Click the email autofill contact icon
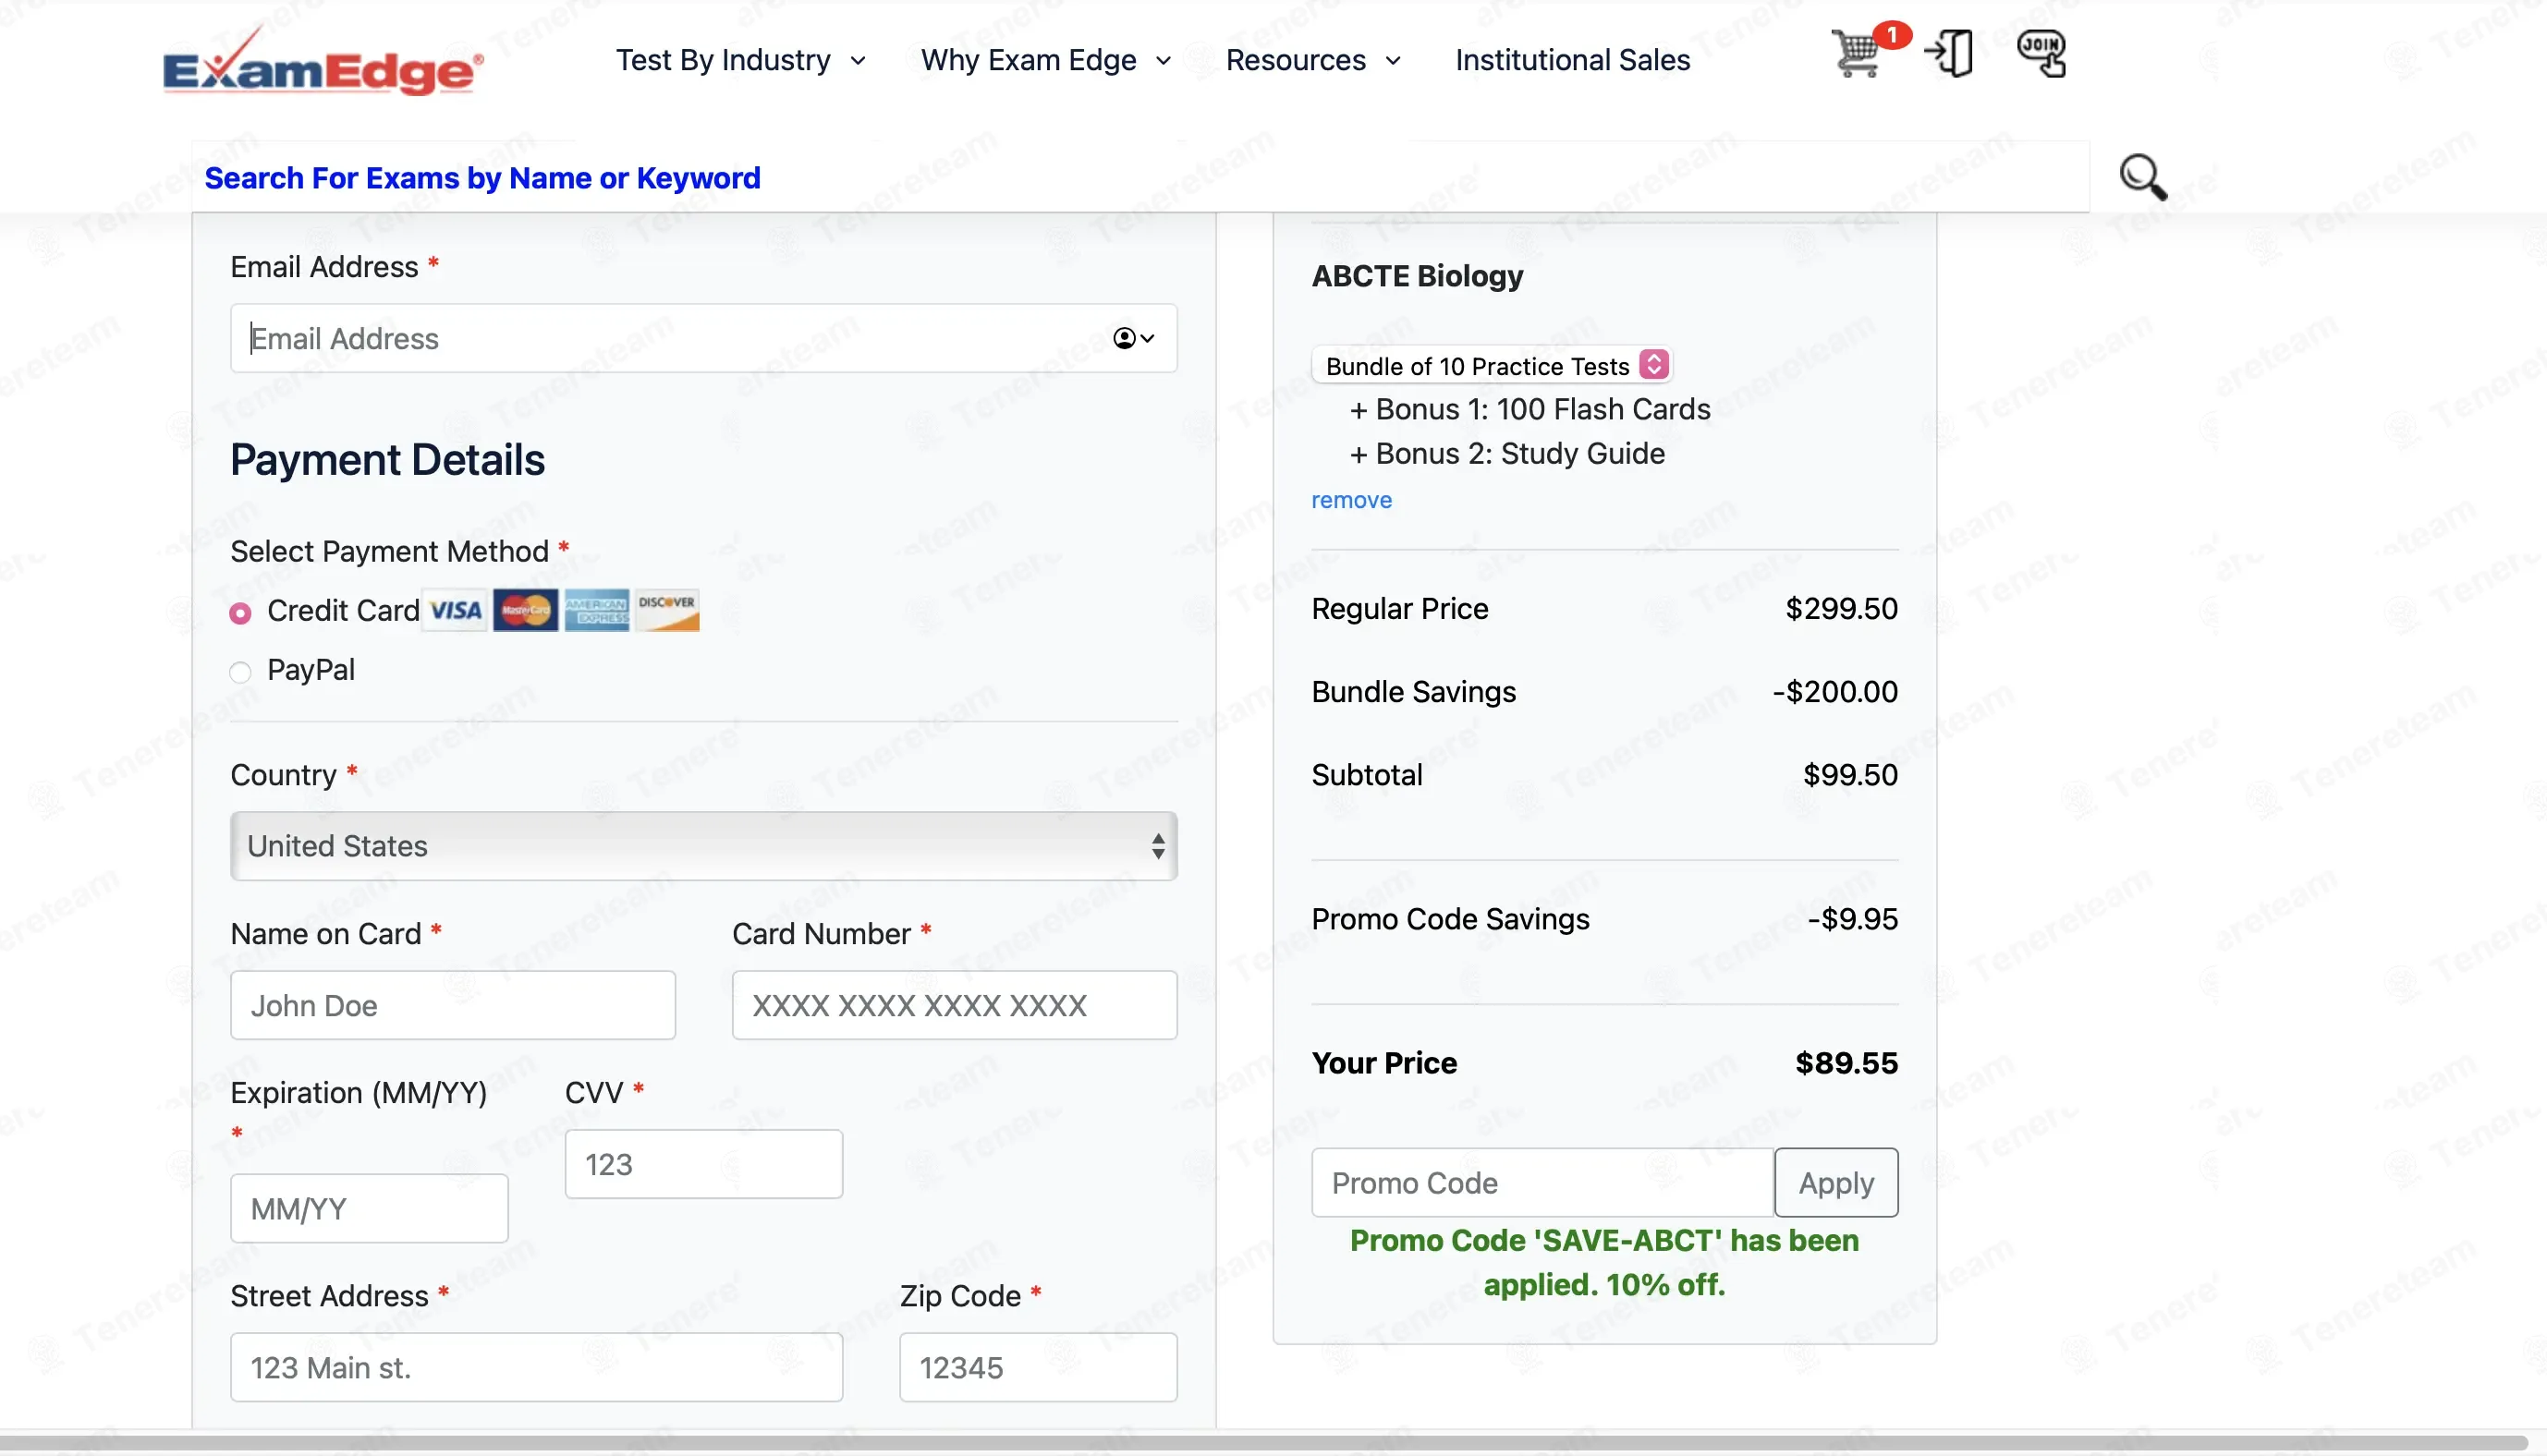 point(1133,338)
